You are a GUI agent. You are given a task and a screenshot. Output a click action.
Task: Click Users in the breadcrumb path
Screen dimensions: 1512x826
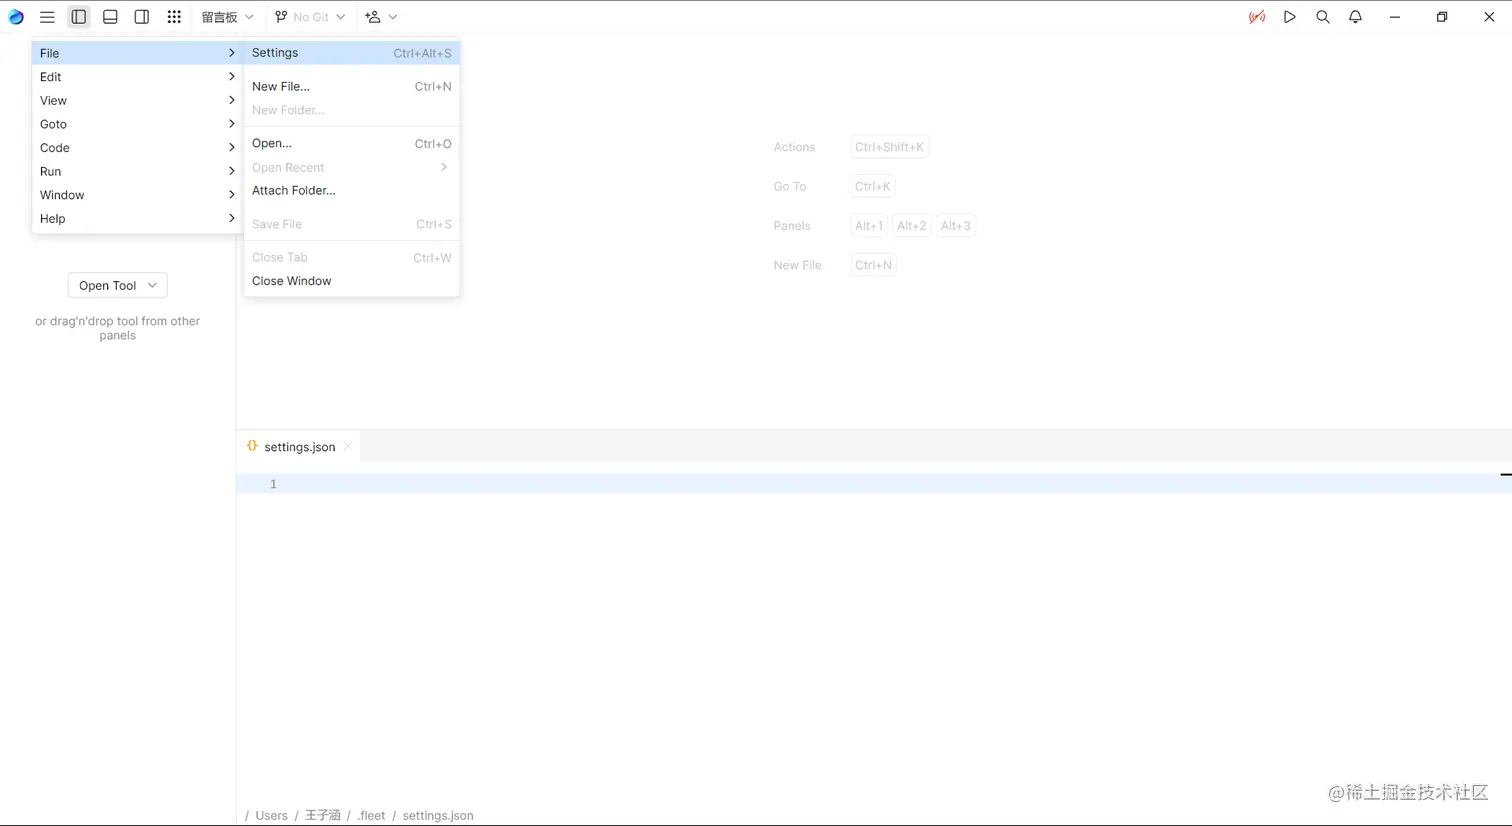(271, 816)
